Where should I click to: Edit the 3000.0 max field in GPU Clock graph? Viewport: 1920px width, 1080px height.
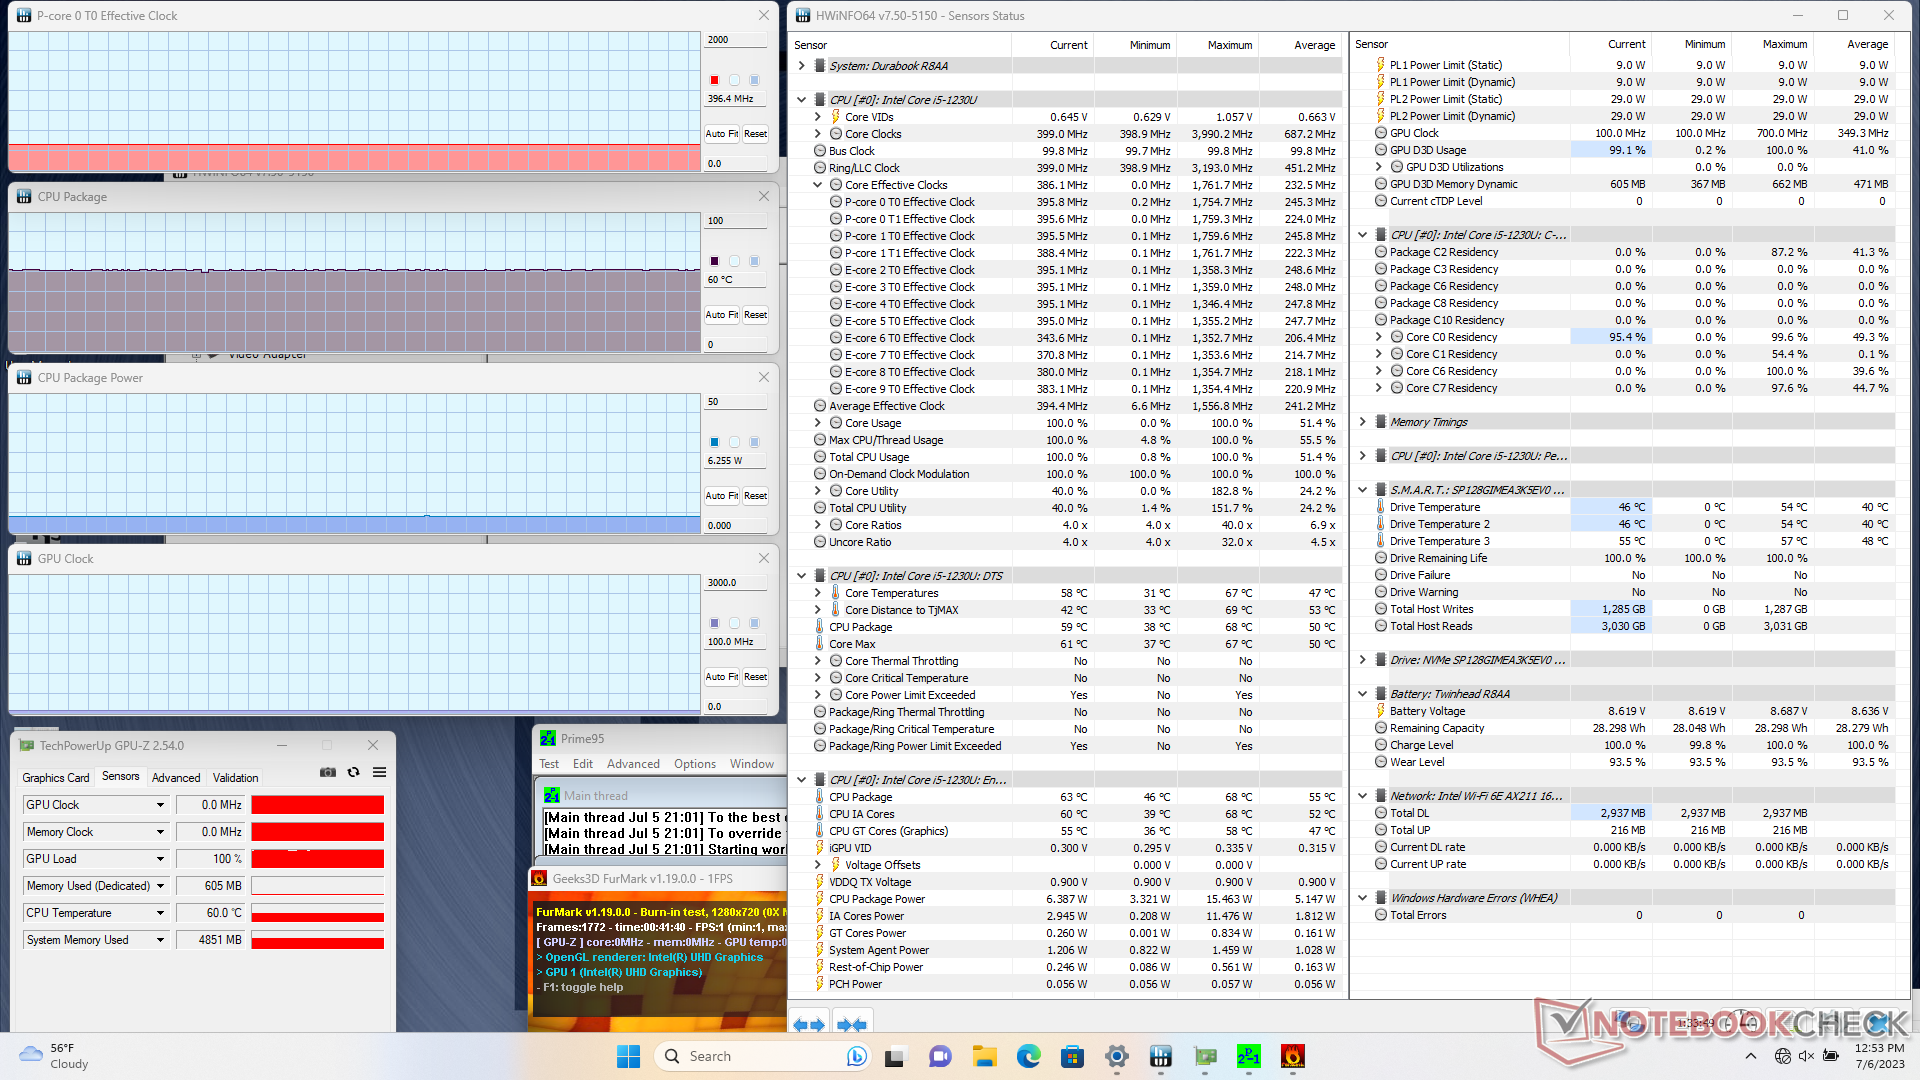pos(736,583)
